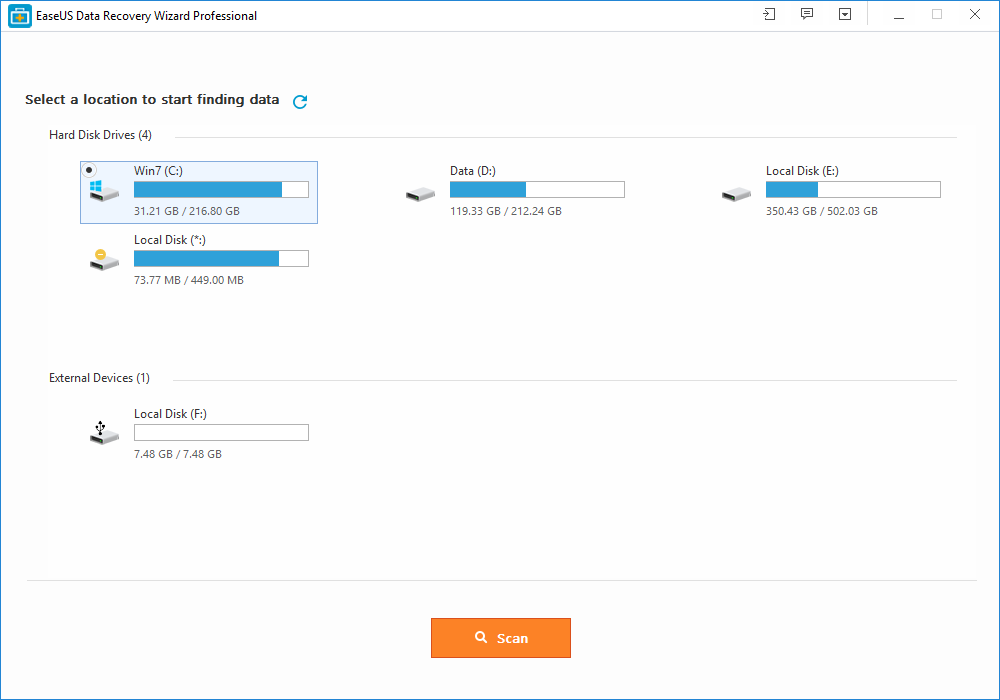Select the Win7 (C:) radio button
The image size is (1000, 700).
tap(89, 170)
